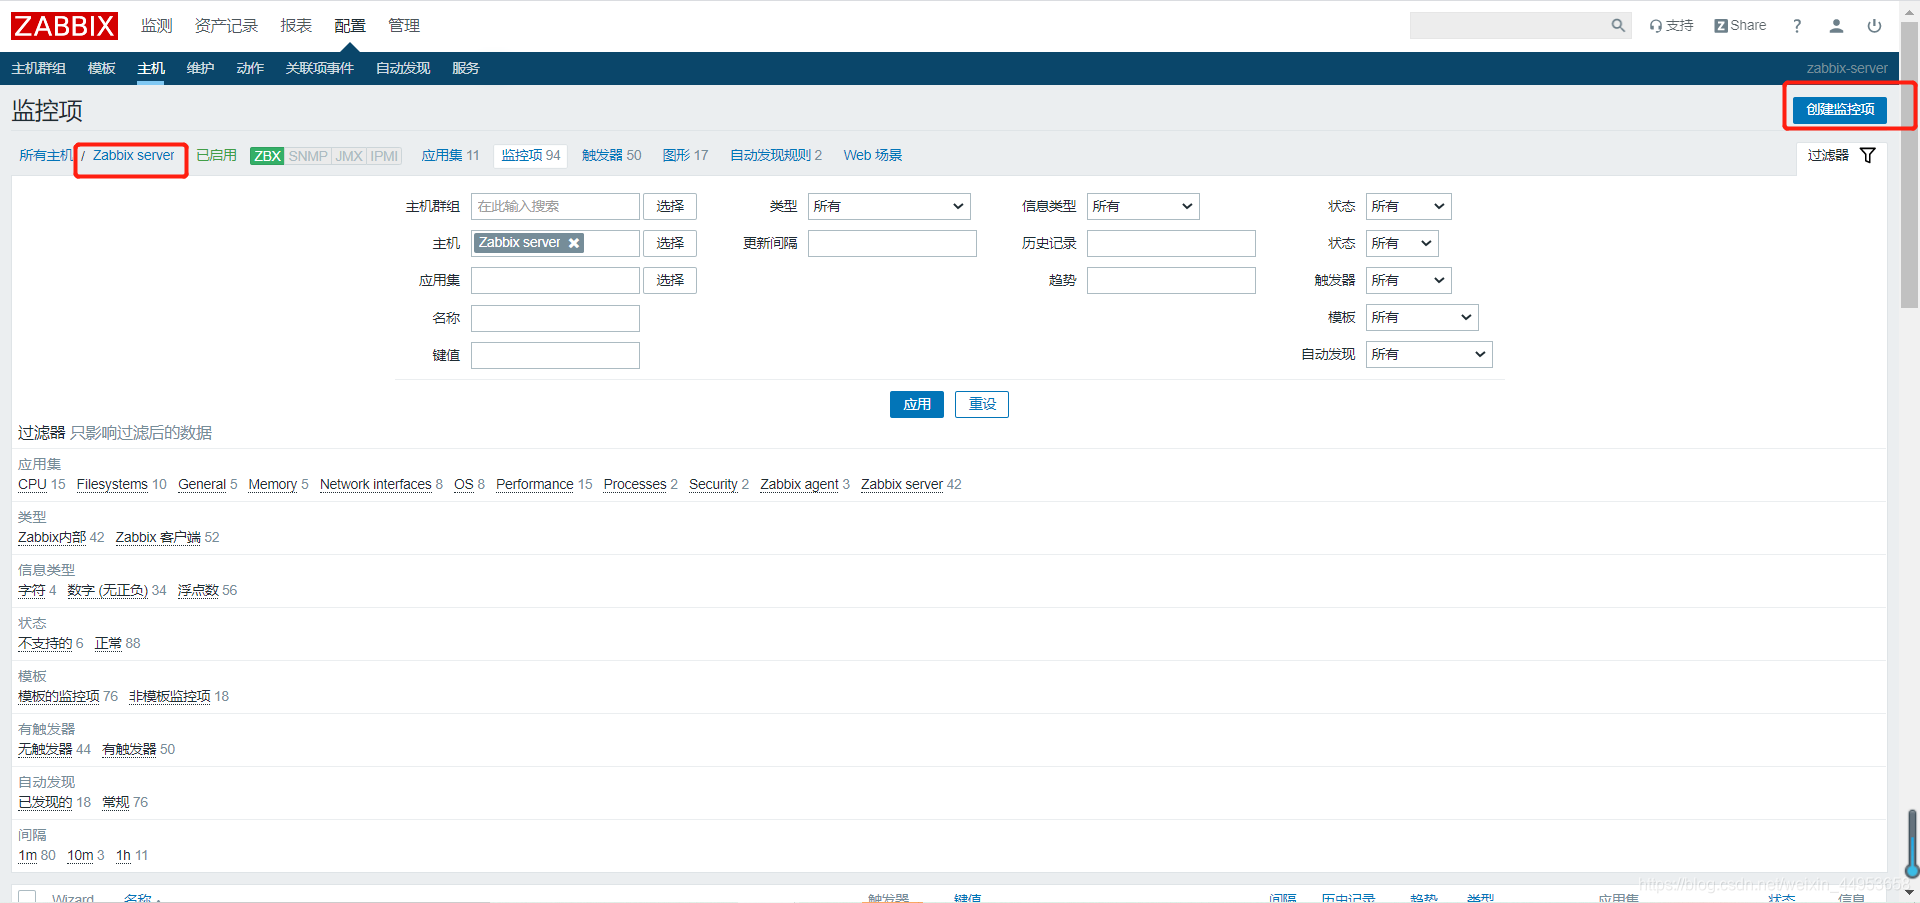Viewport: 1920px width, 903px height.
Task: Click 选择 next to 主机 field
Action: pyautogui.click(x=670, y=244)
